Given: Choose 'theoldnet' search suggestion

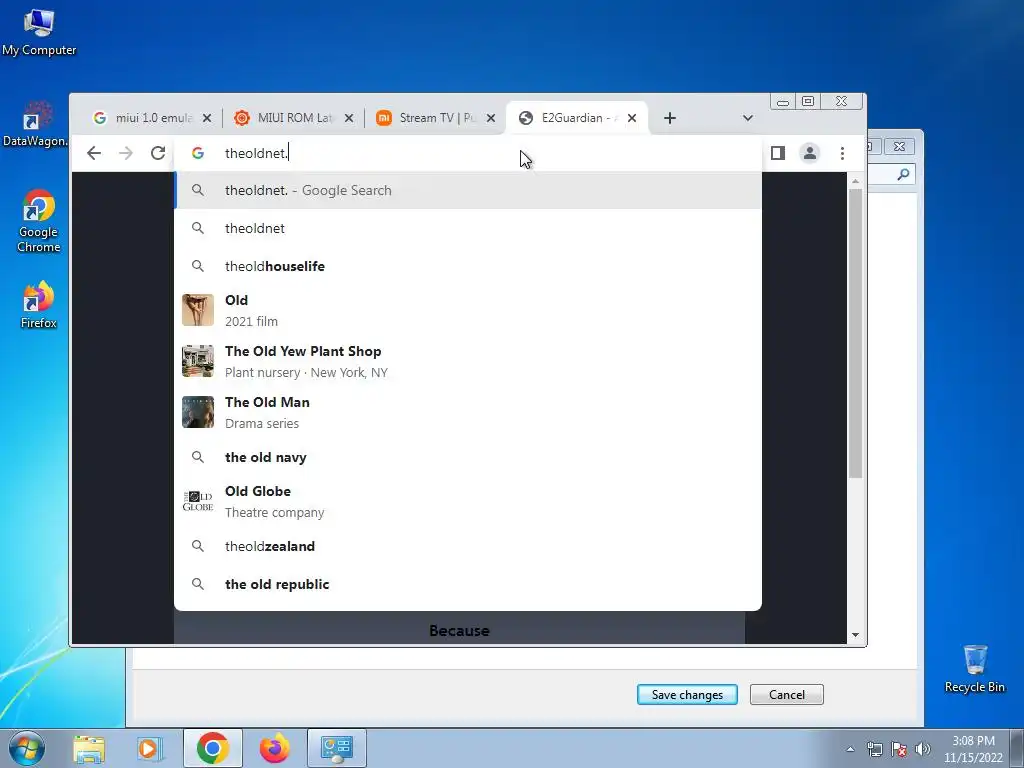Looking at the screenshot, I should pos(468,228).
